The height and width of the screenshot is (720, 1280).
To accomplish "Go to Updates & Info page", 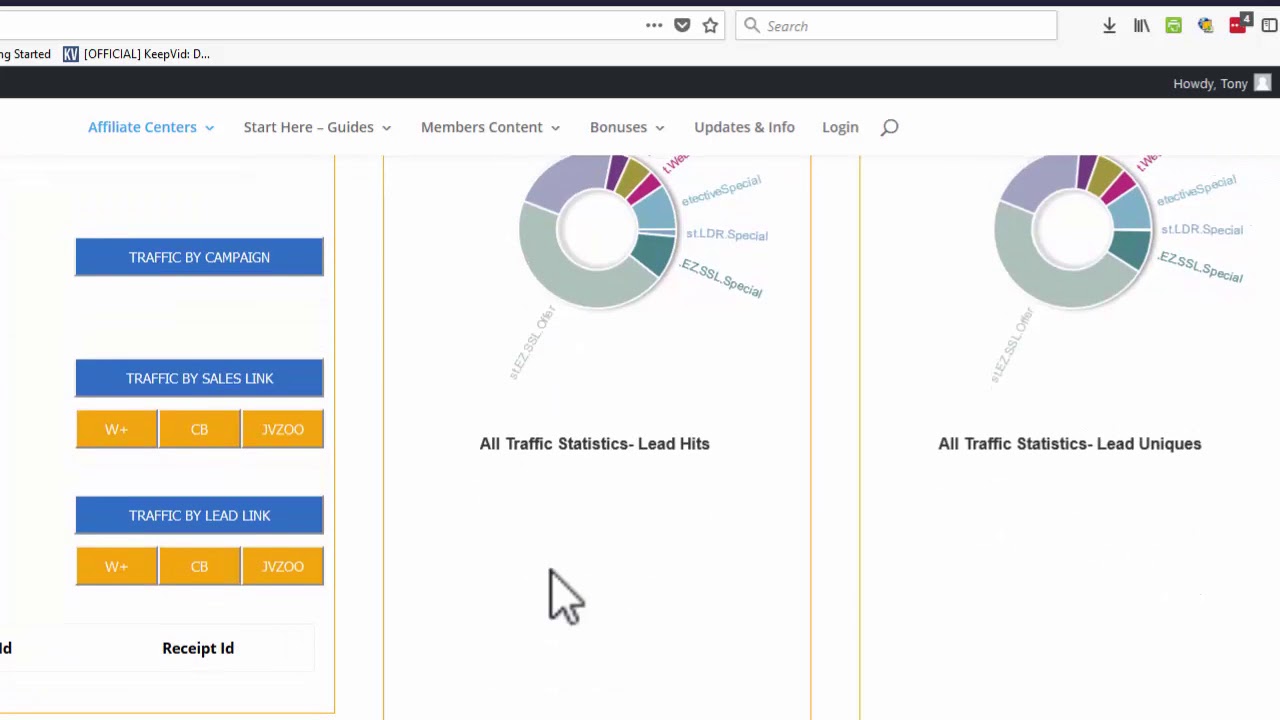I will click(x=744, y=127).
